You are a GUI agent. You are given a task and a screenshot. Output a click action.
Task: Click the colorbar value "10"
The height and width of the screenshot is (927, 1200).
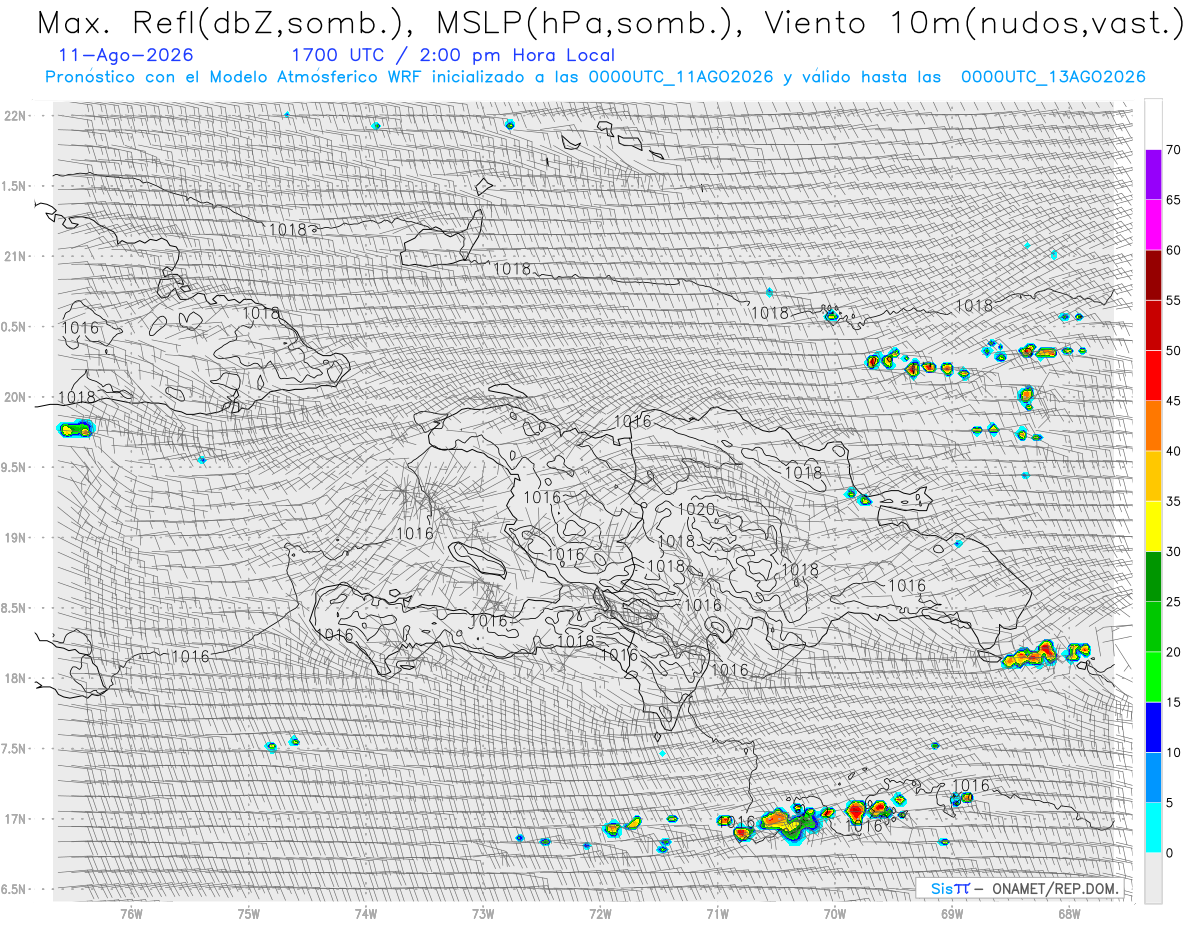point(1173,752)
